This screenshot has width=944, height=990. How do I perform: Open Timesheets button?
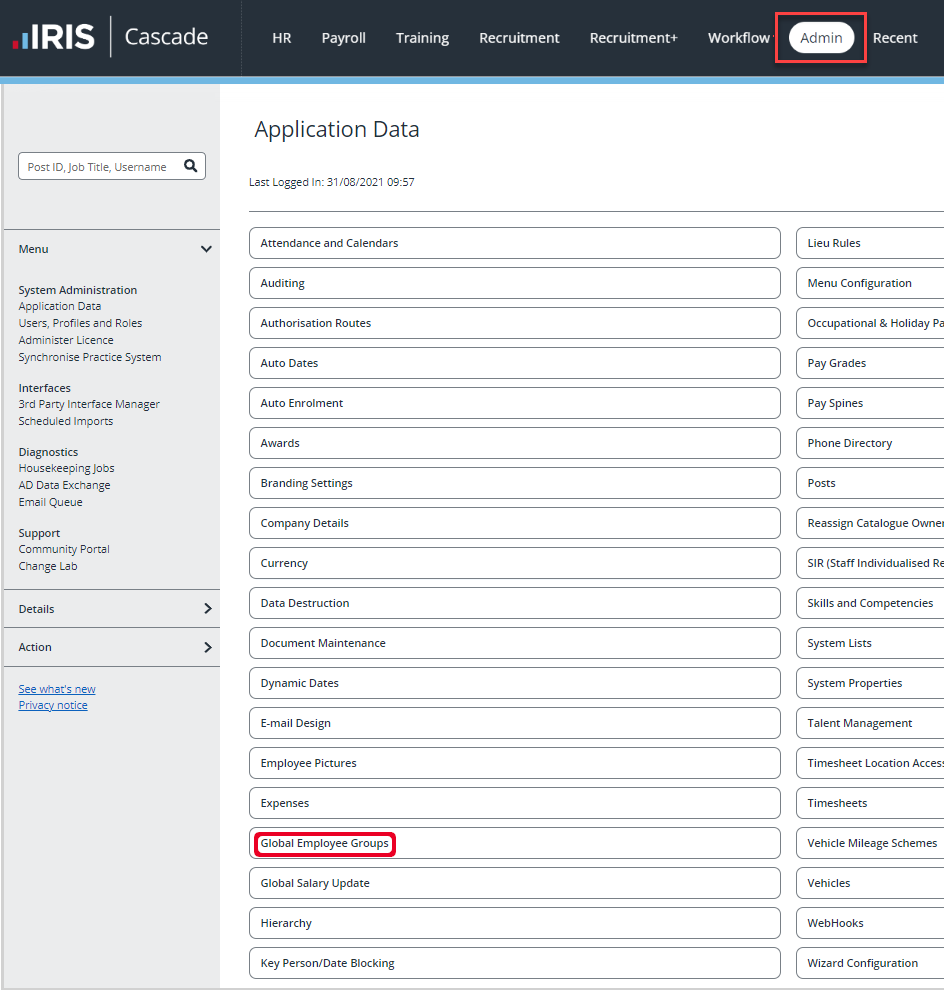pos(870,803)
